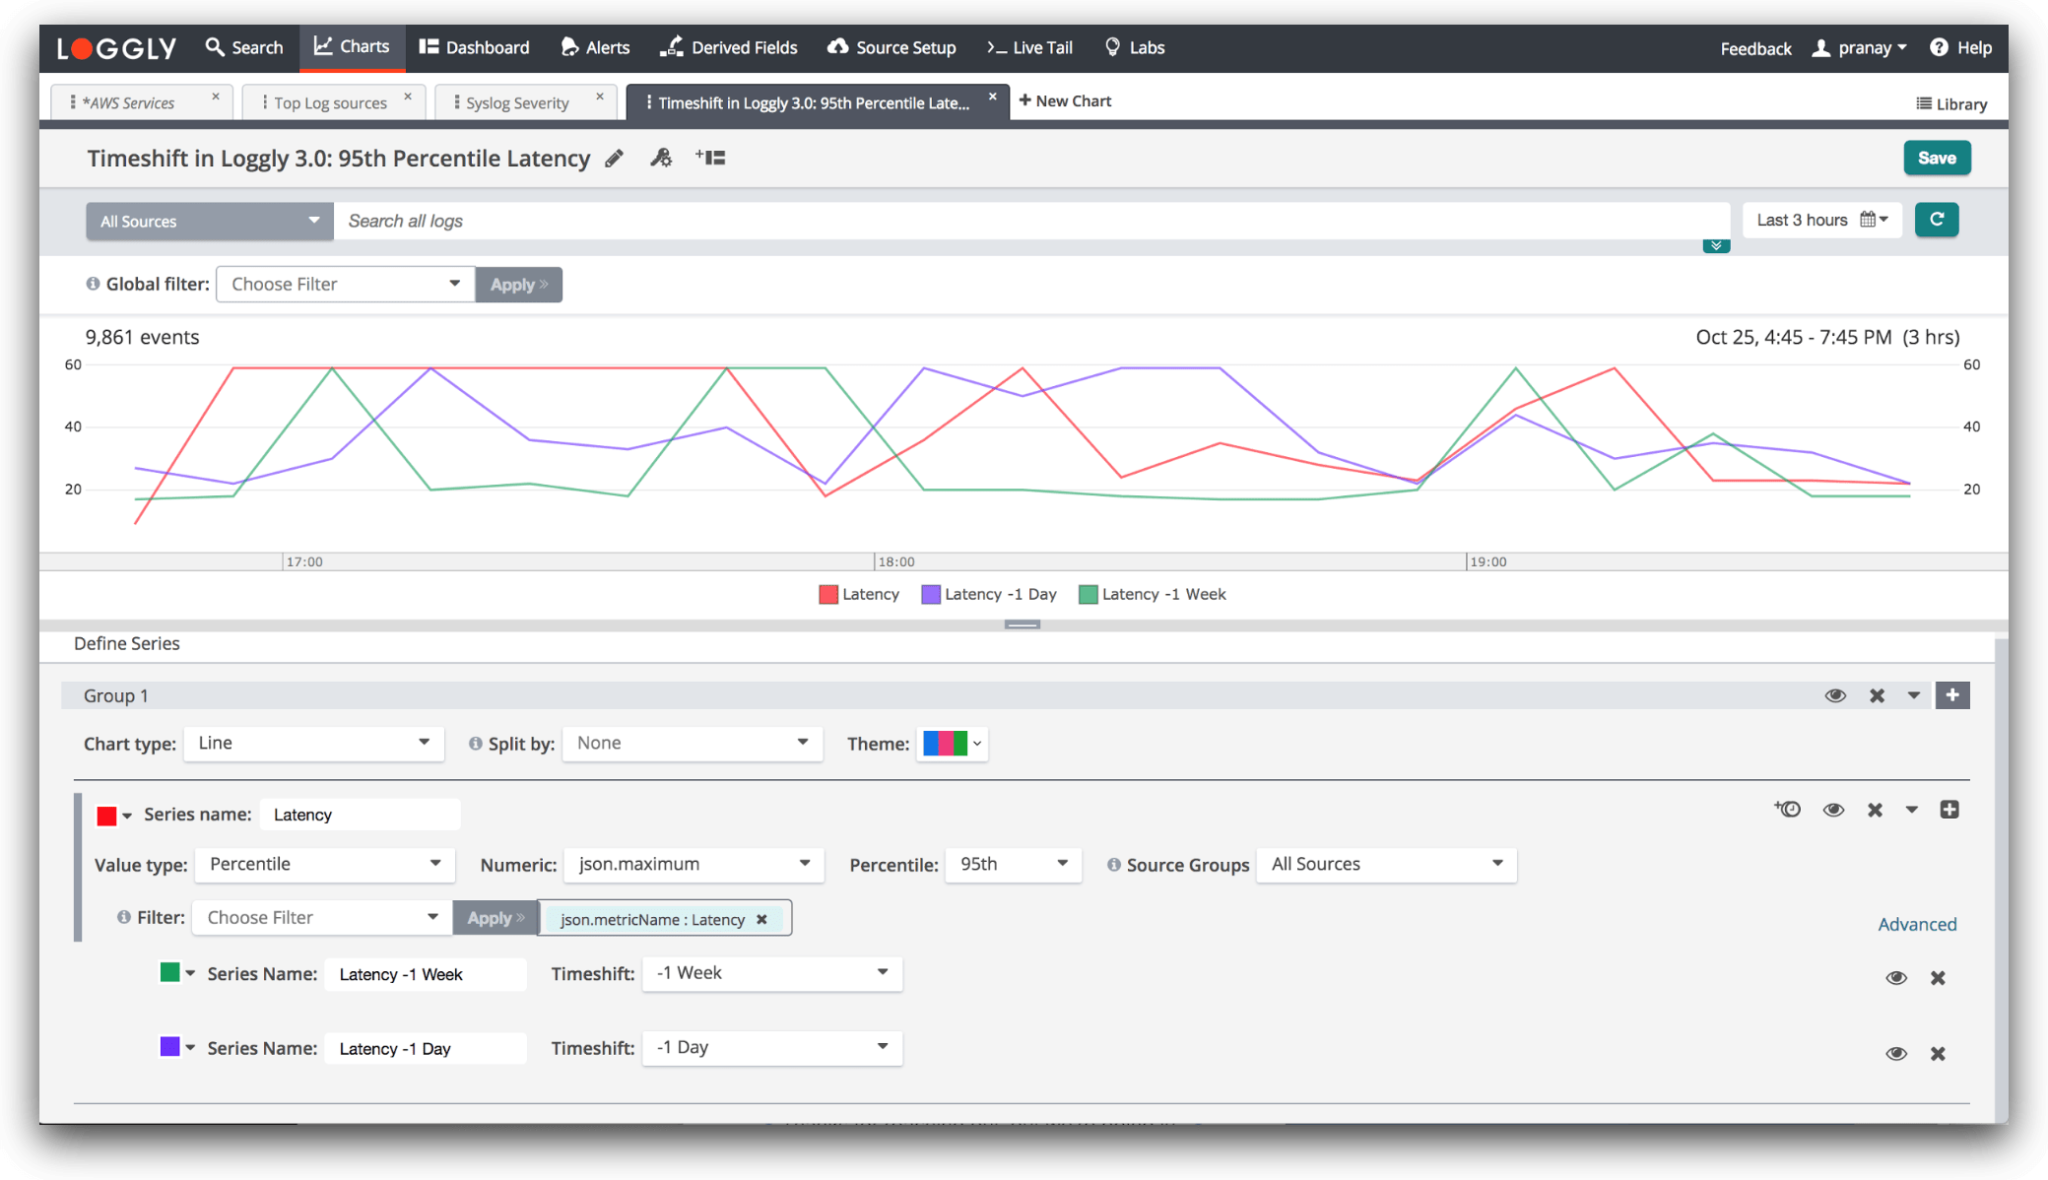This screenshot has width=2048, height=1180.
Task: Open the chart Library
Action: 1950,103
